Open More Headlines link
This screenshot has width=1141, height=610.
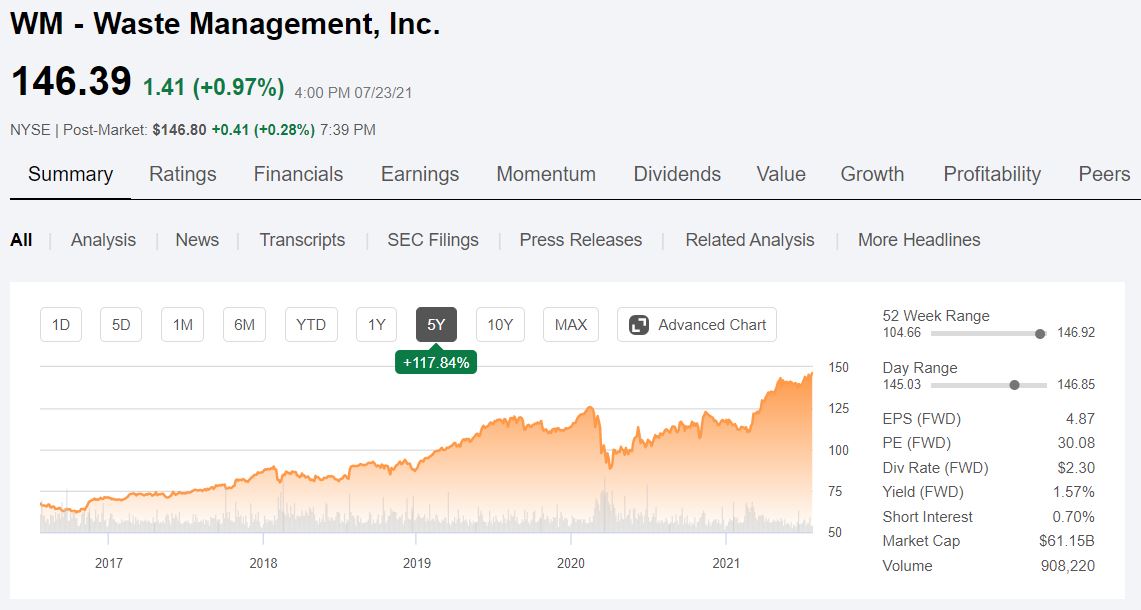tap(919, 239)
